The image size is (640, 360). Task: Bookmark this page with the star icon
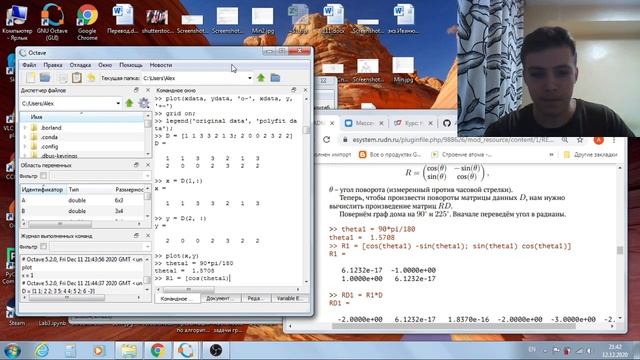point(580,140)
